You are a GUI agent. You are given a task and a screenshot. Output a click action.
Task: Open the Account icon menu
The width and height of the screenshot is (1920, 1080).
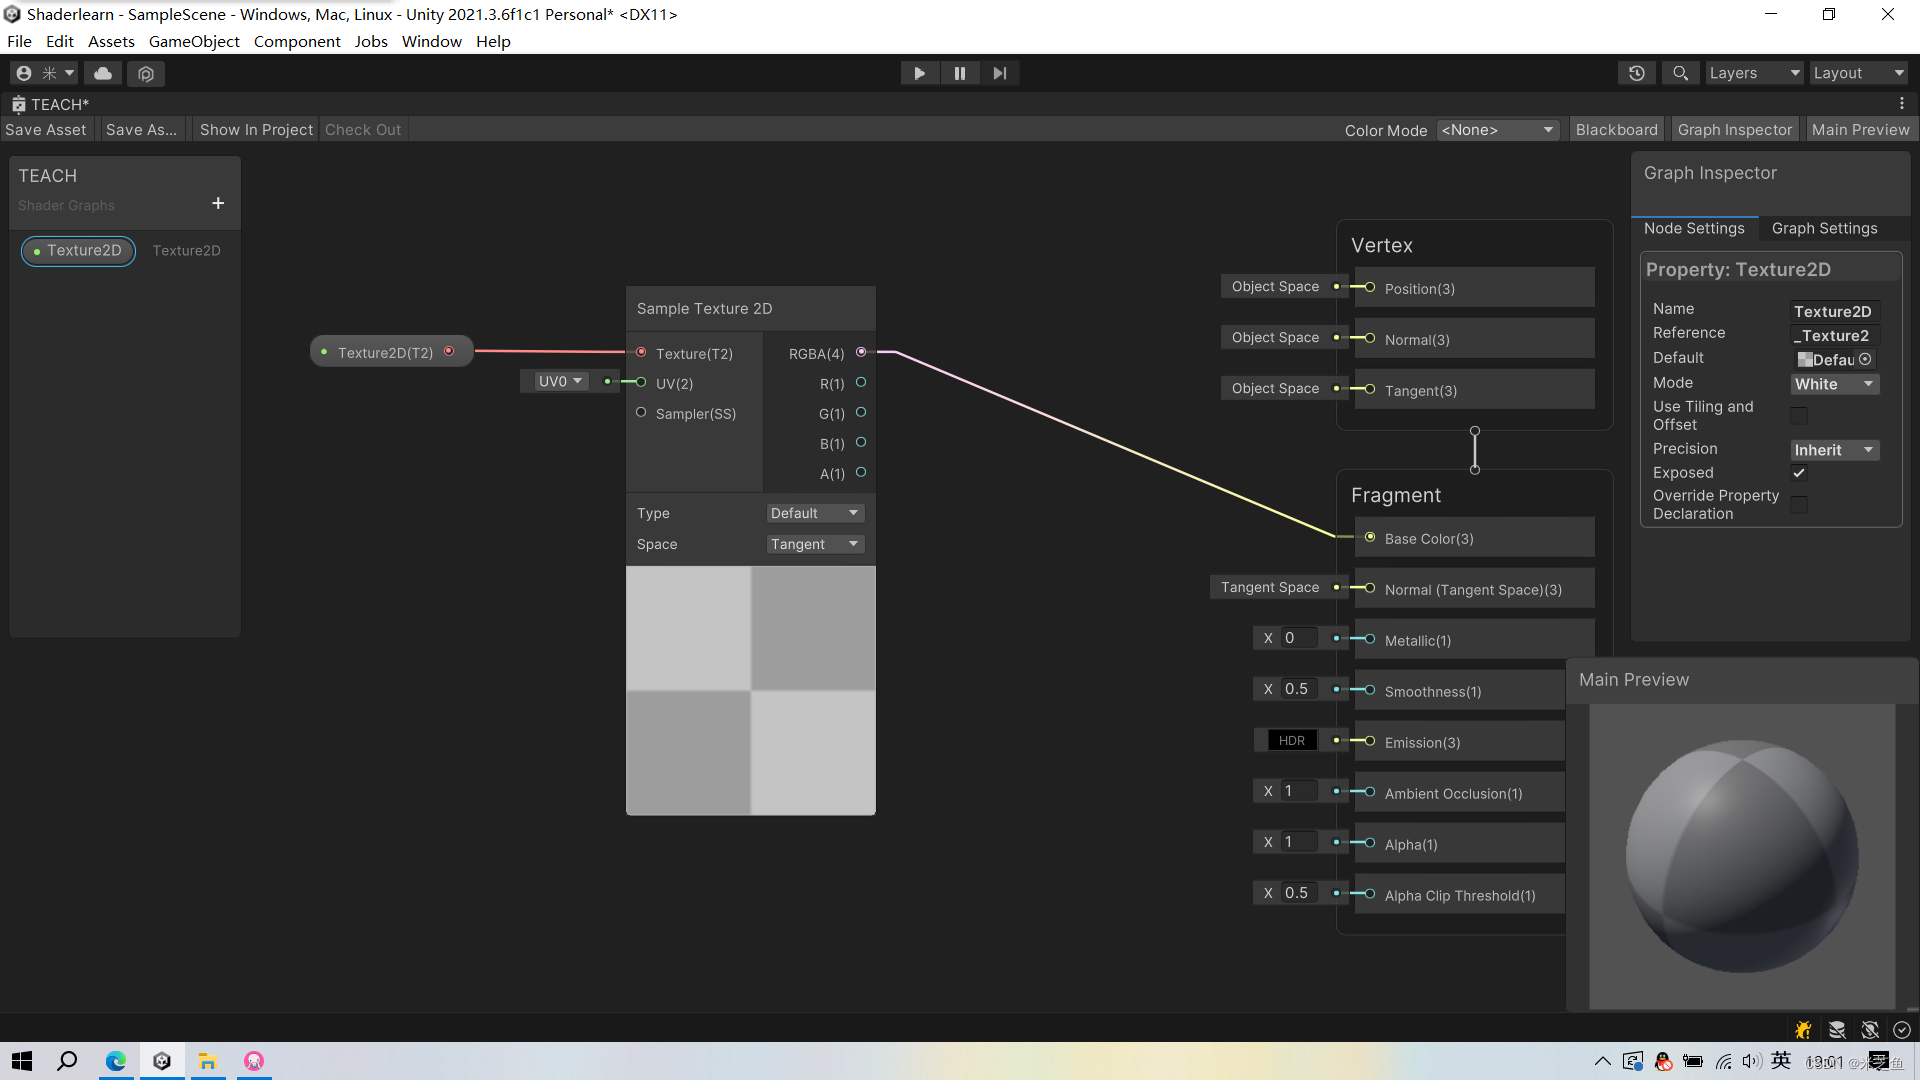22,72
